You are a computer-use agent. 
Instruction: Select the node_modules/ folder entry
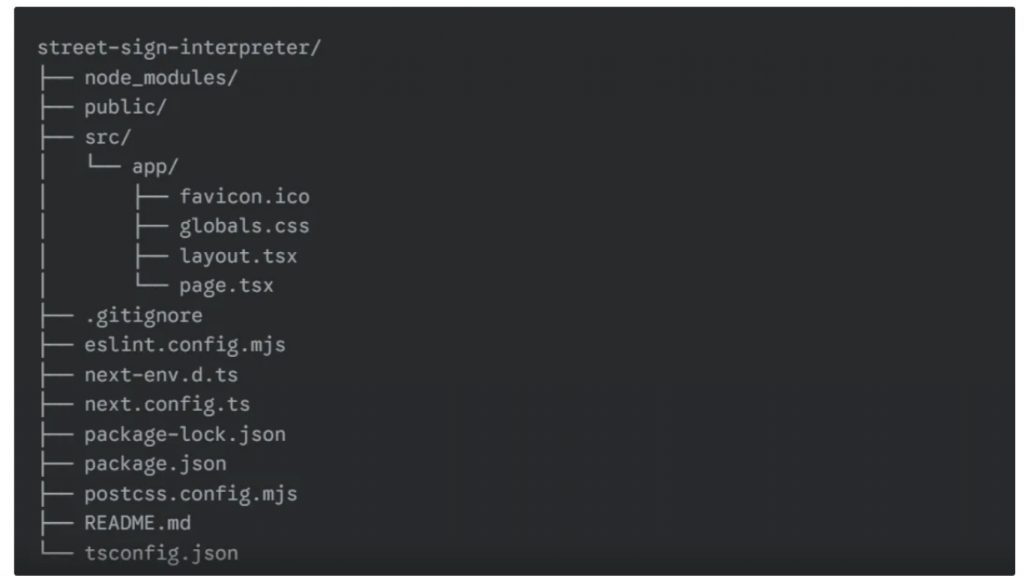[160, 78]
